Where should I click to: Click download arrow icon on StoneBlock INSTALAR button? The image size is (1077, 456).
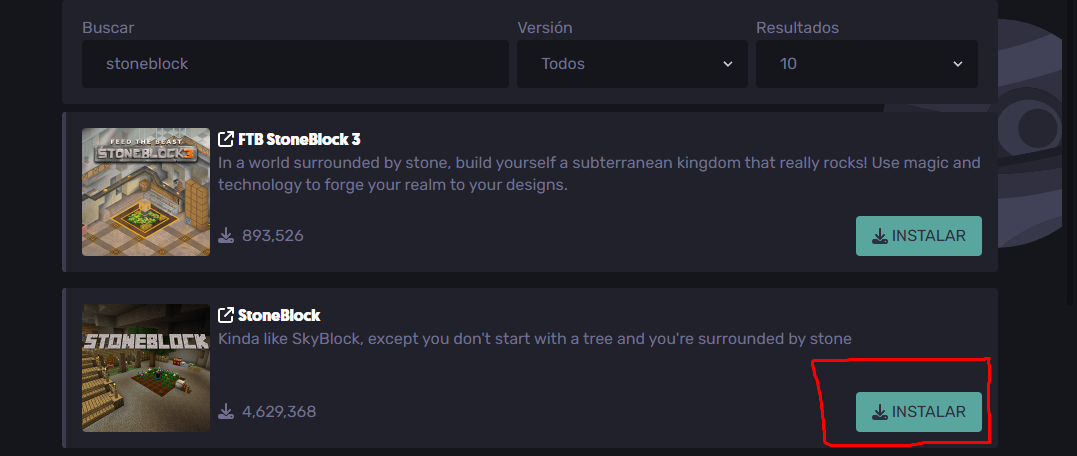(x=879, y=412)
